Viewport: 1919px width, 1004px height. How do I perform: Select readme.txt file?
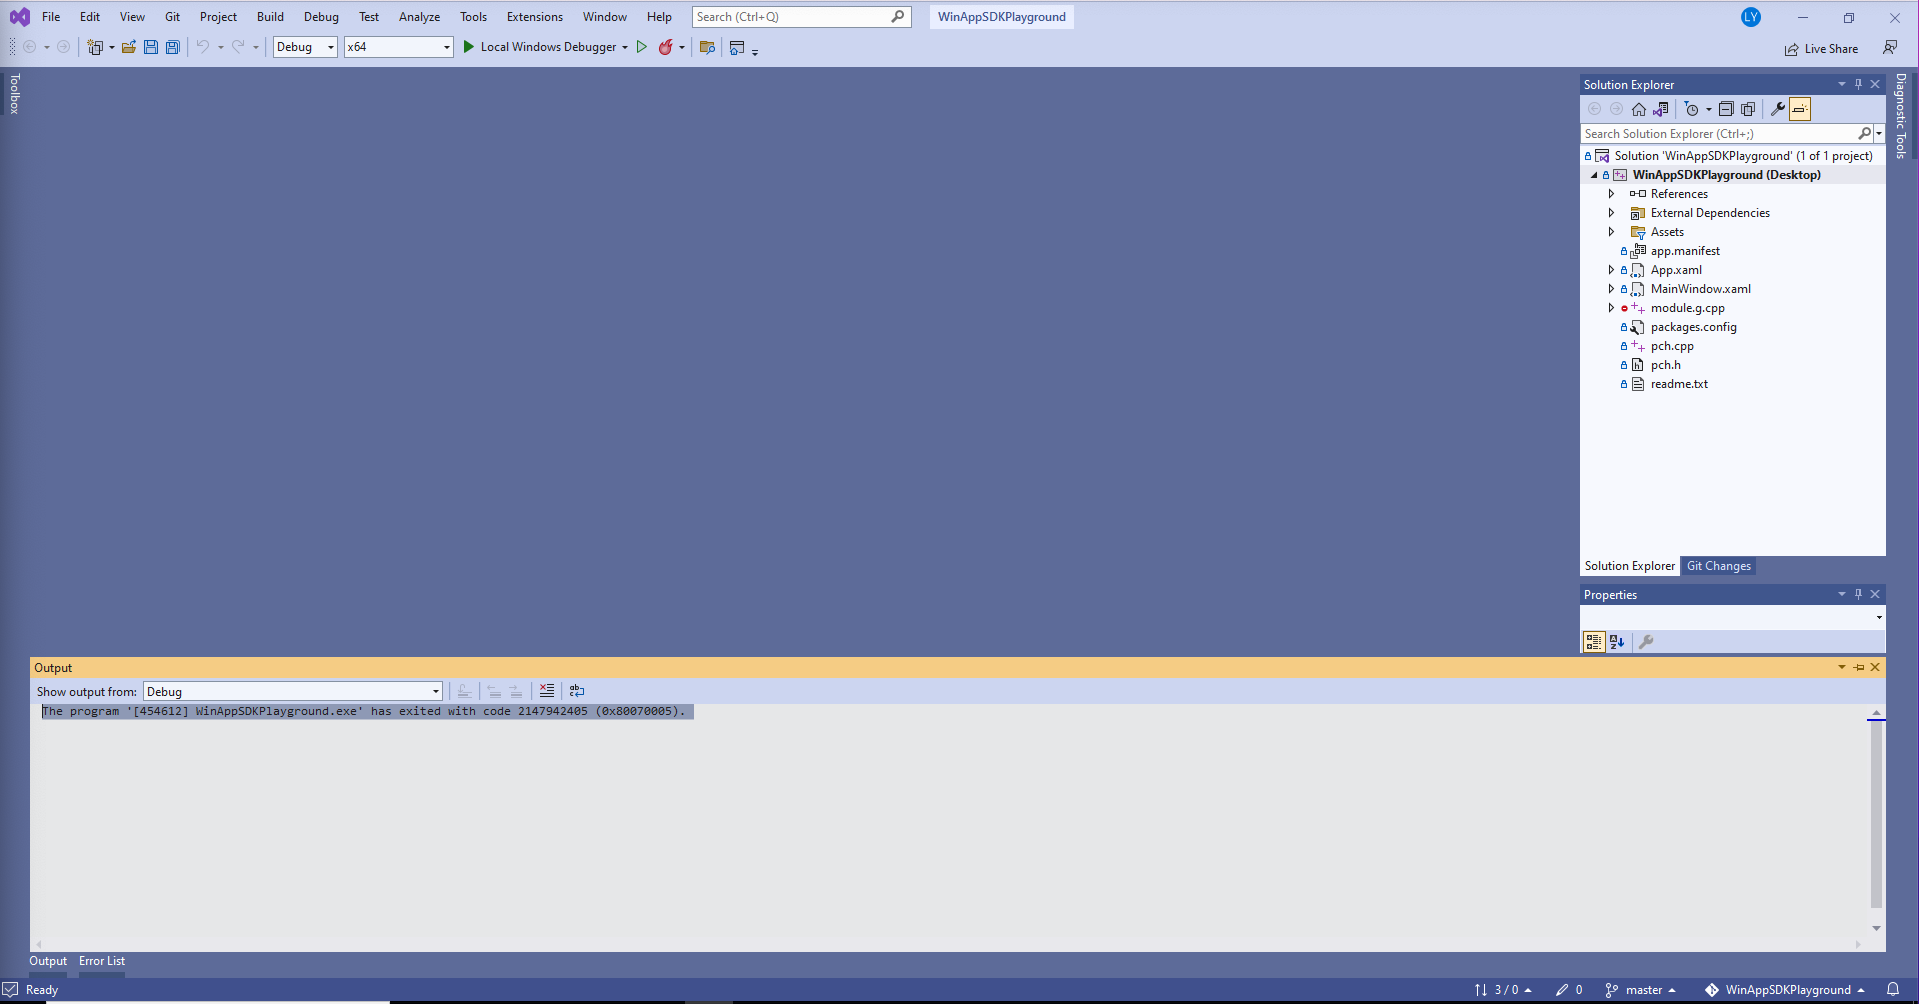[x=1679, y=384]
